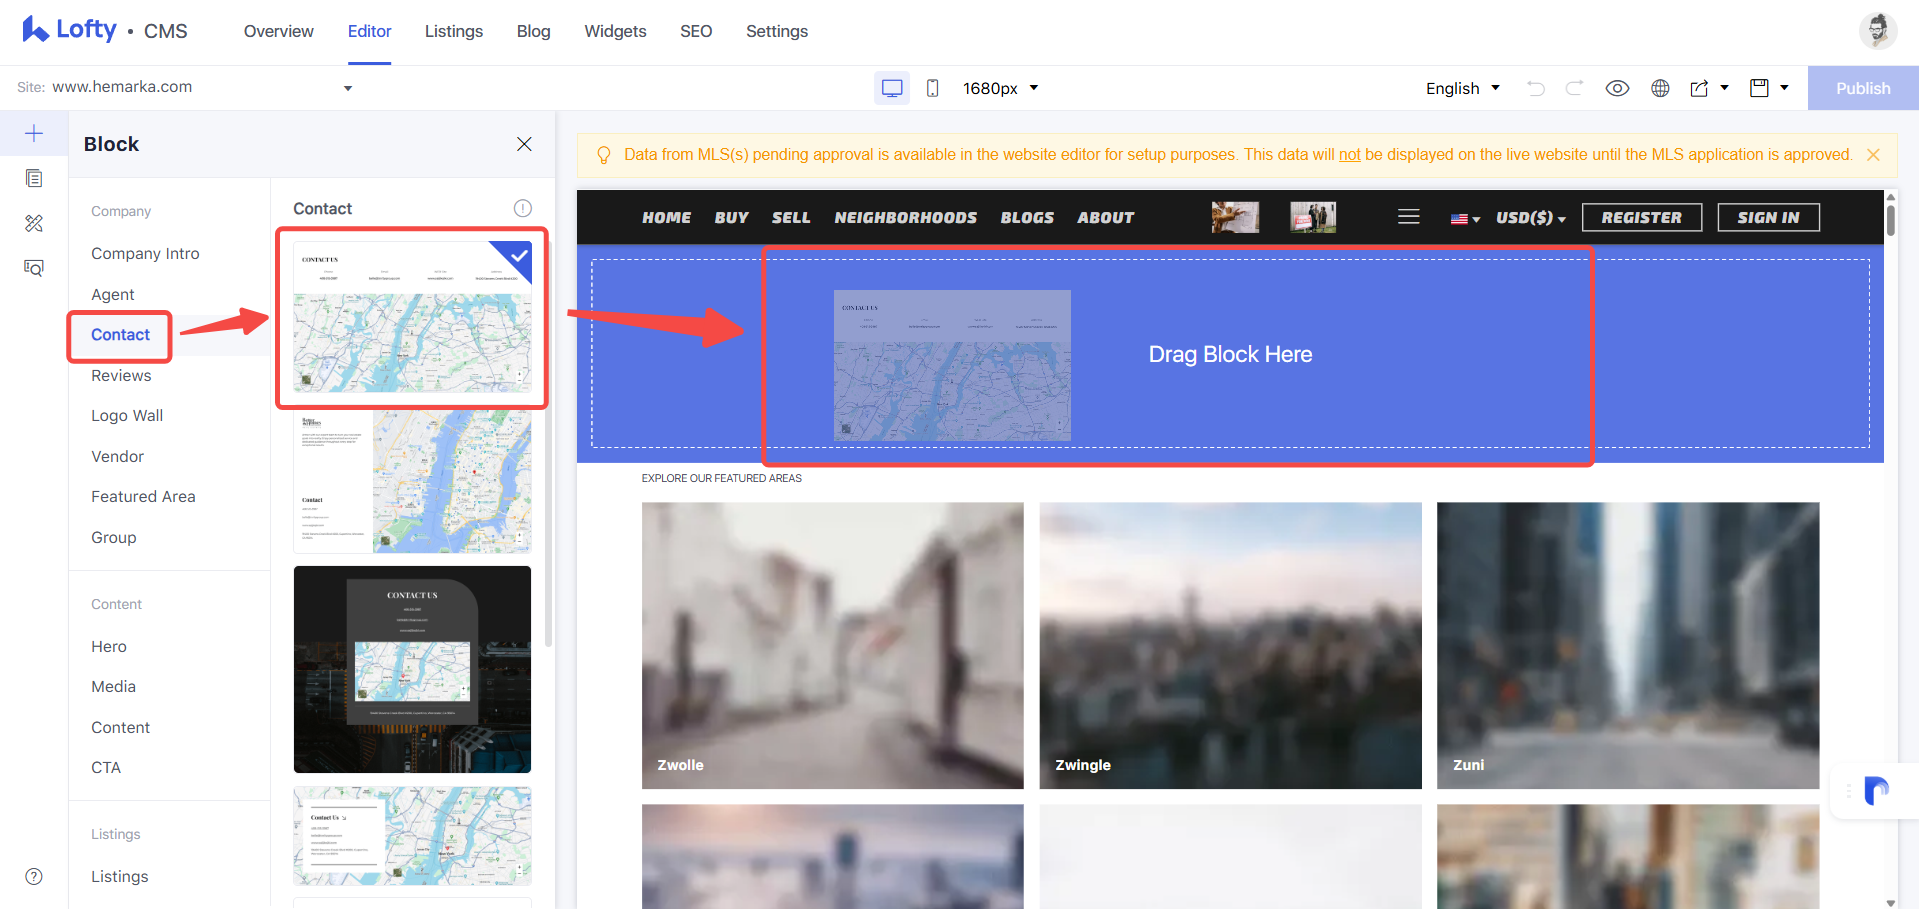Select desktop view icon
This screenshot has width=1919, height=909.
[x=892, y=88]
